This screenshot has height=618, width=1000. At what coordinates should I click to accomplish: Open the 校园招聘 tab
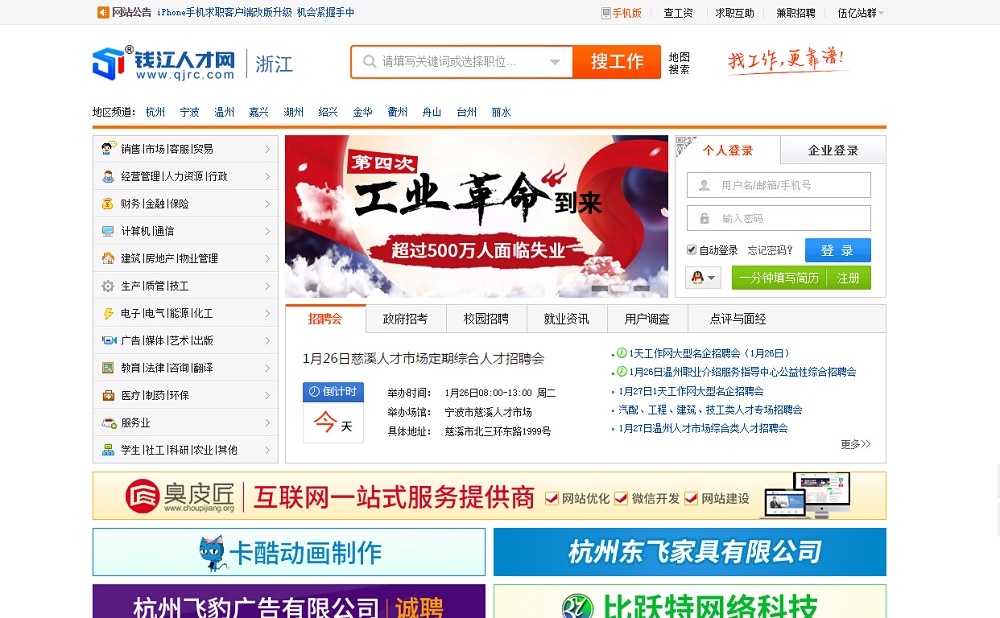tap(486, 319)
